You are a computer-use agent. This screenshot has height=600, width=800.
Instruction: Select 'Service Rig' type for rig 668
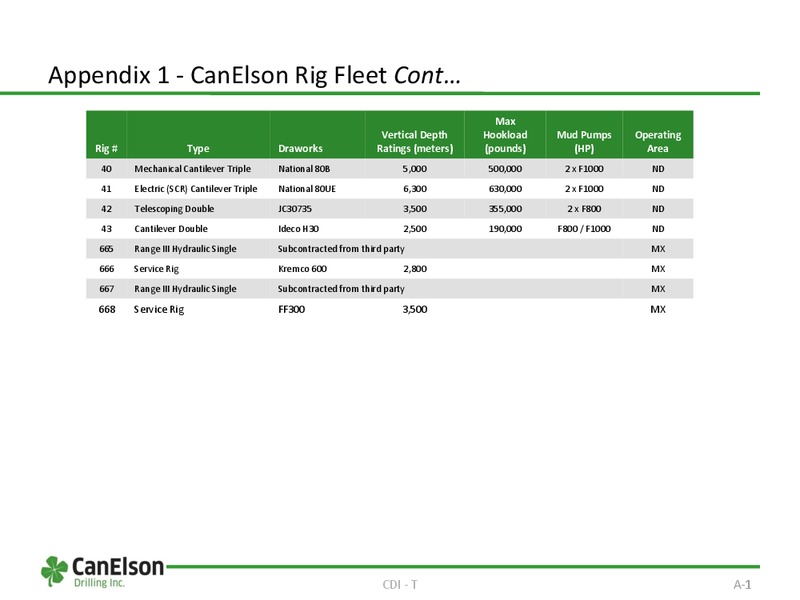click(x=159, y=310)
